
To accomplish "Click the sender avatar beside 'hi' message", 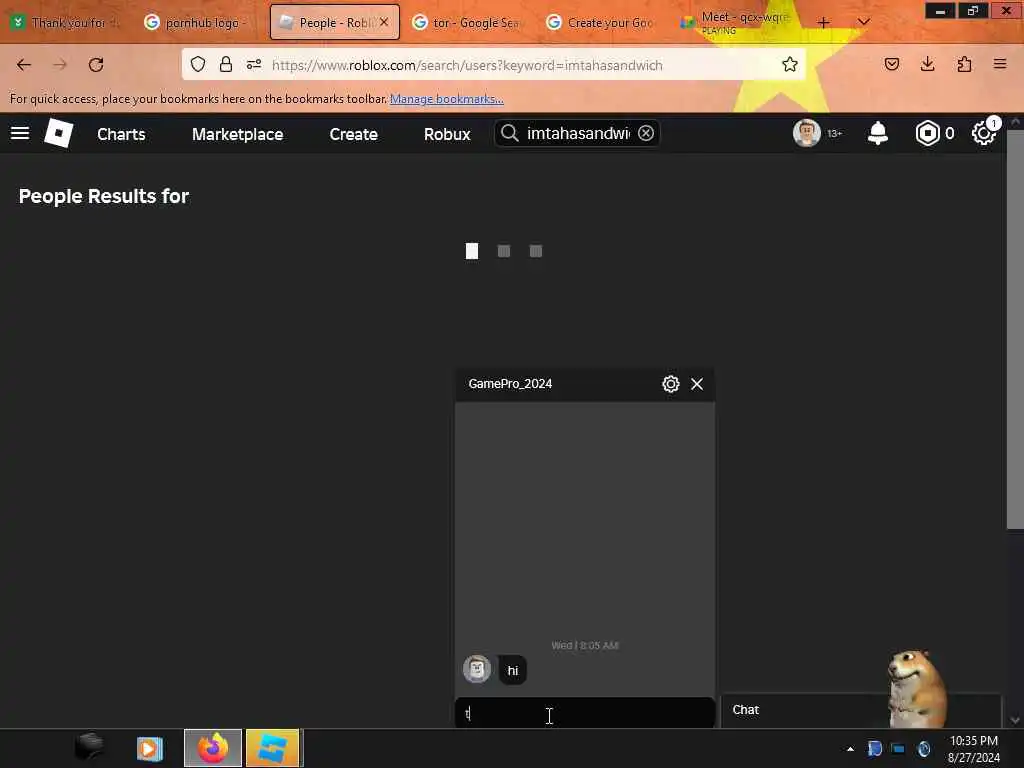I will tap(477, 669).
